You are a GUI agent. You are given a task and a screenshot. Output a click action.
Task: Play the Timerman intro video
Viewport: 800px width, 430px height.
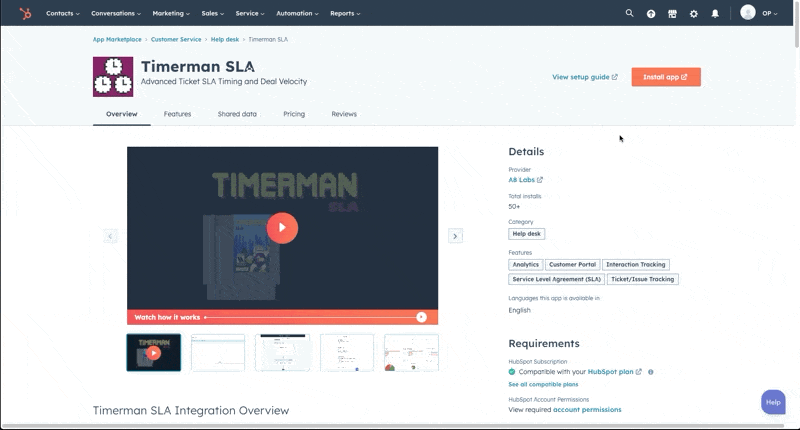click(x=282, y=228)
